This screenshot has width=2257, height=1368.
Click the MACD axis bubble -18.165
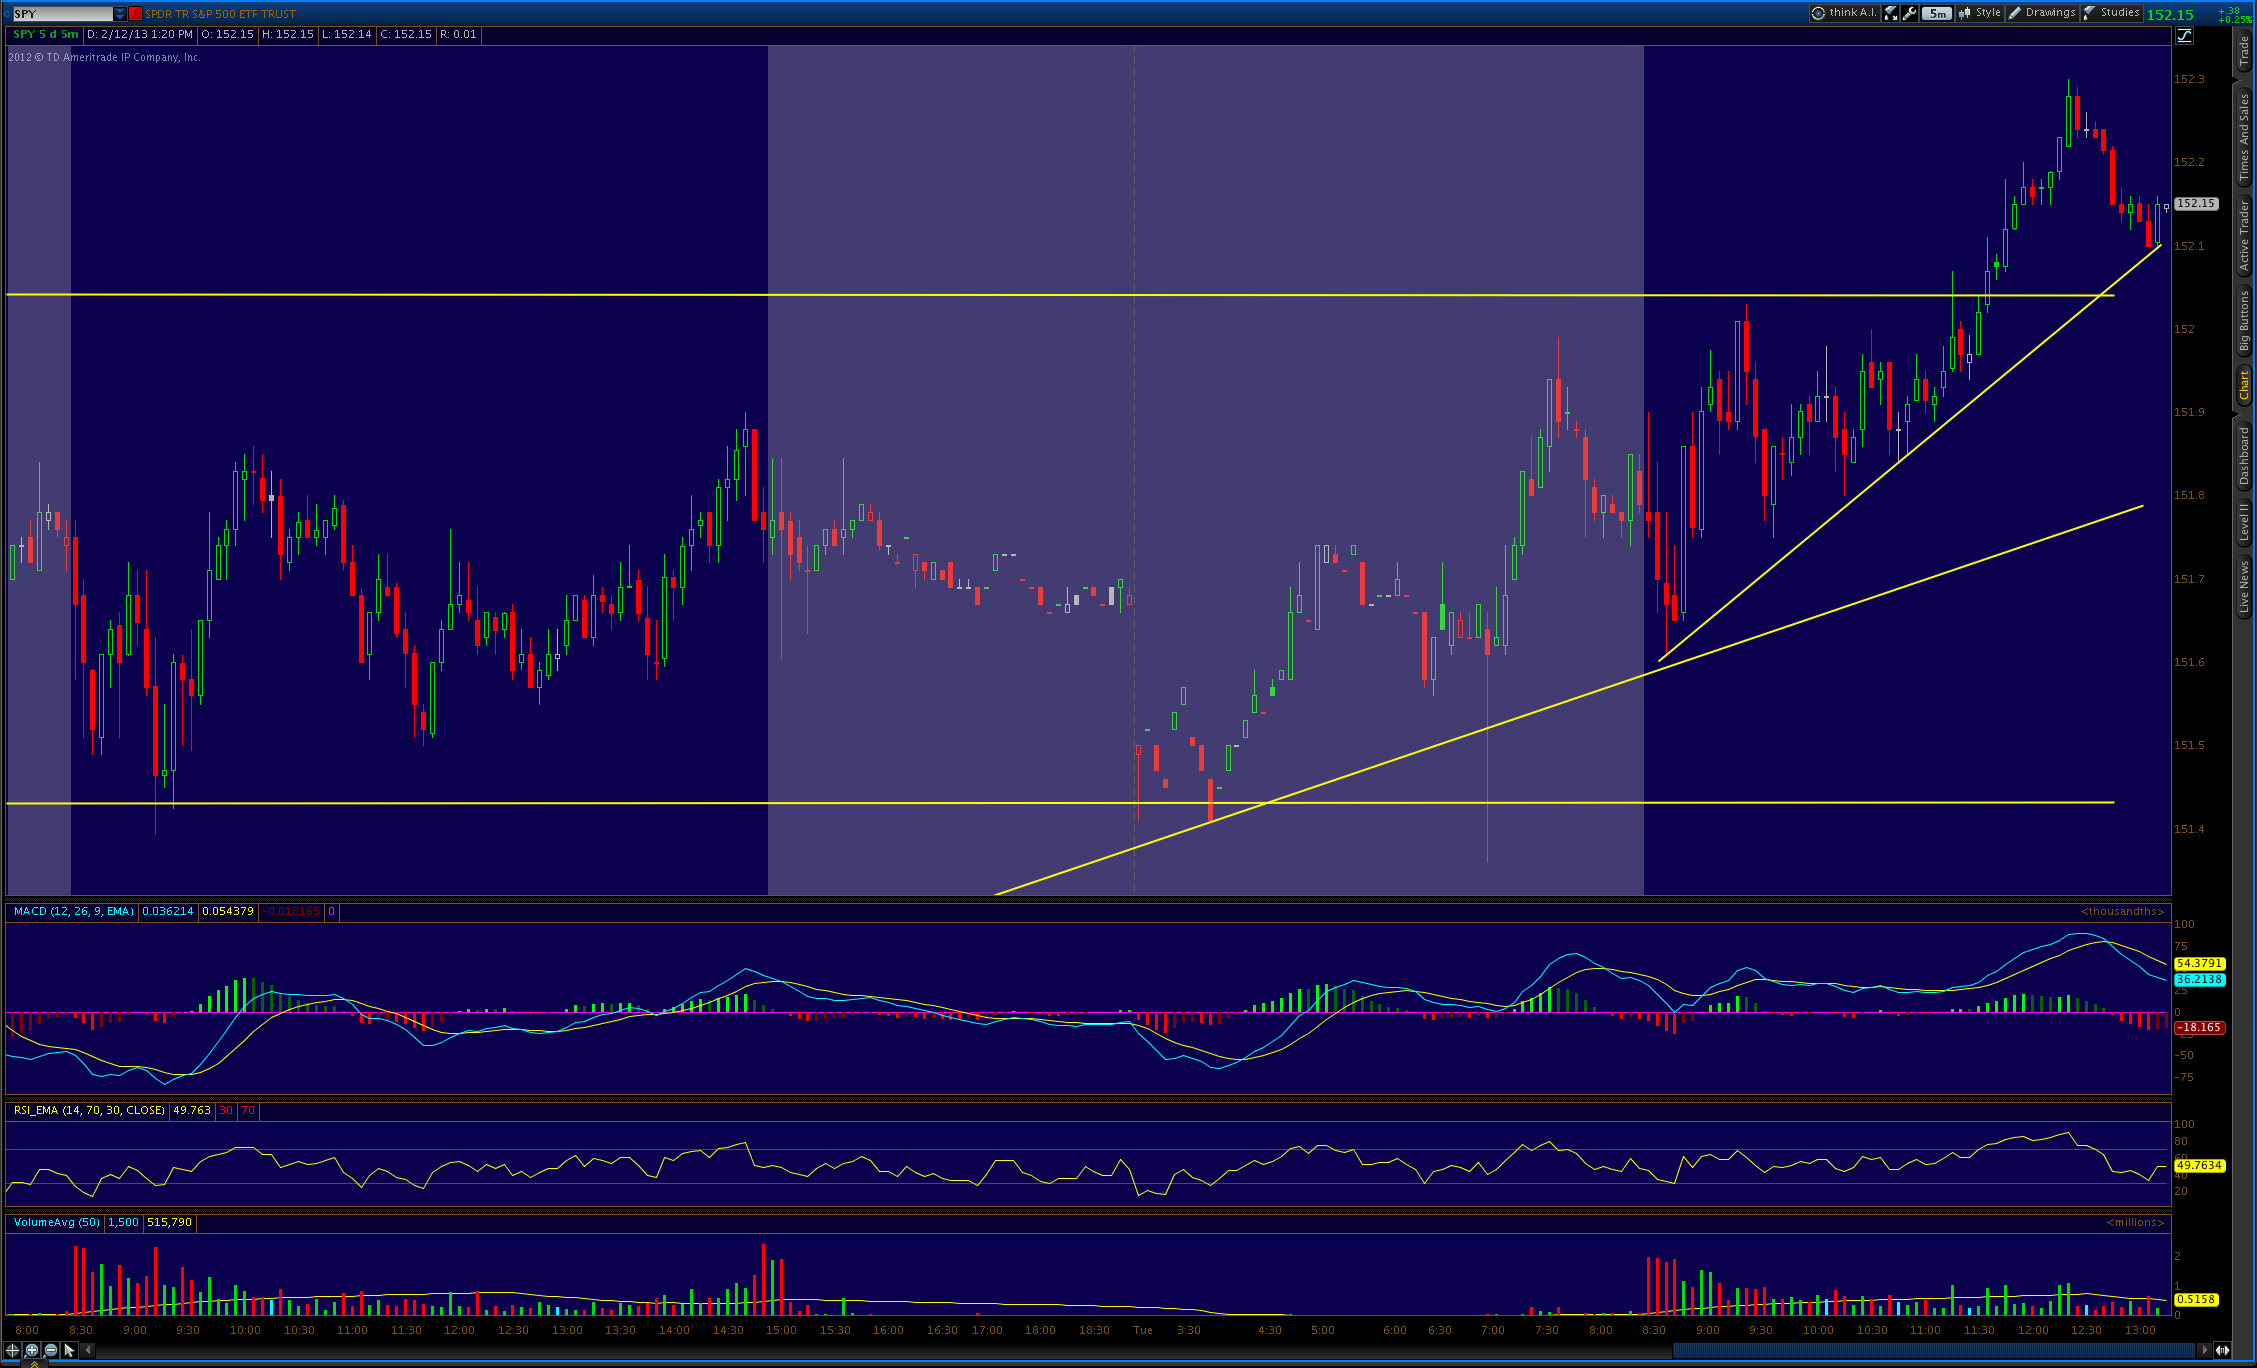tap(2199, 1027)
